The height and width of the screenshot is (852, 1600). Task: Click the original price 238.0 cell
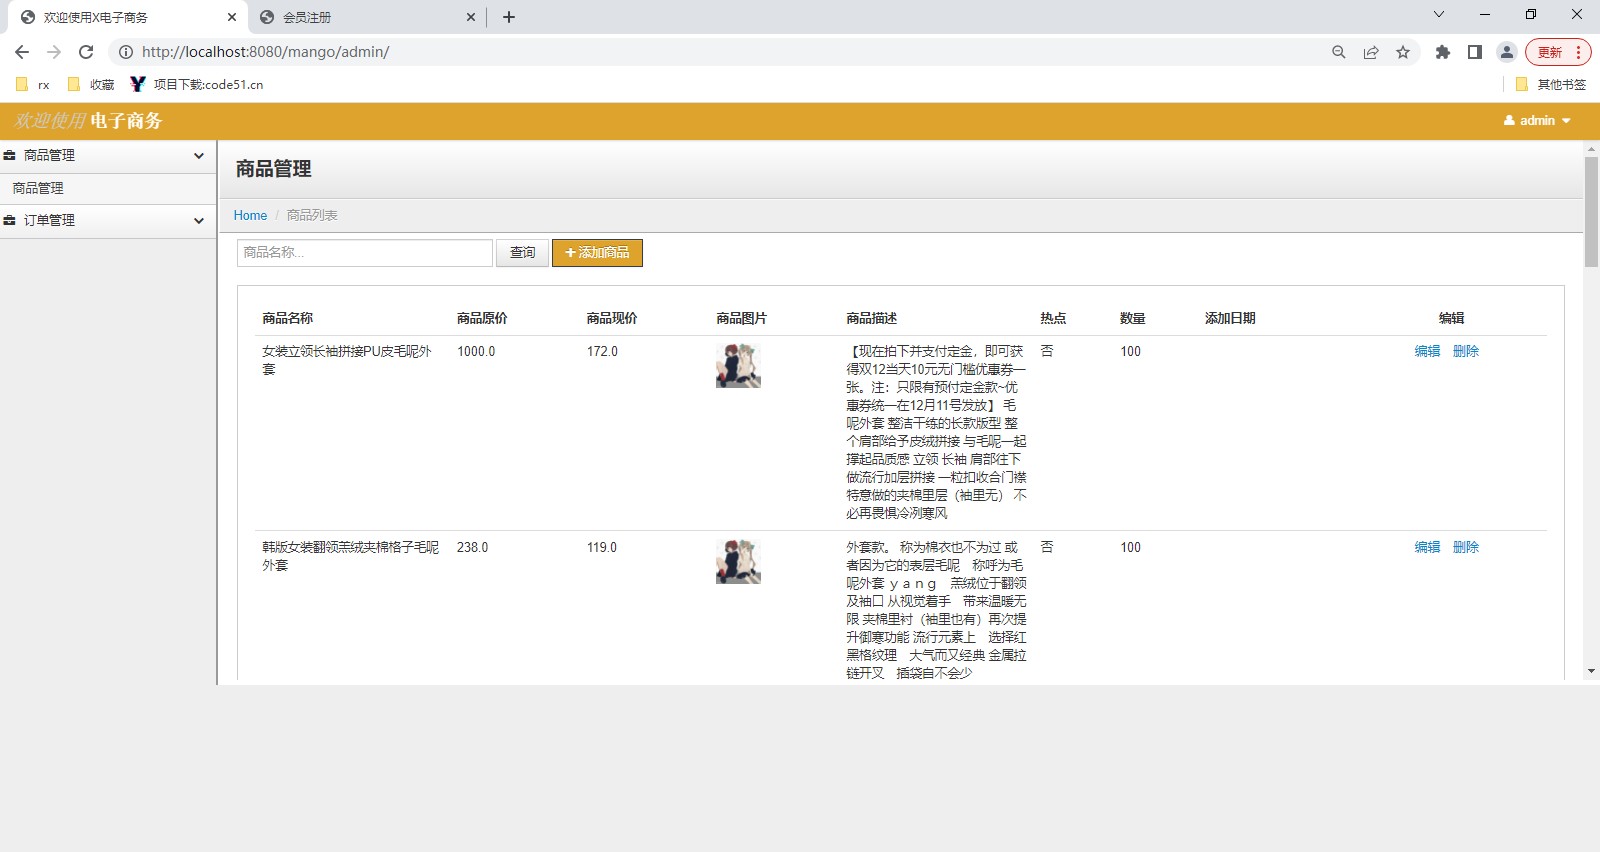point(472,548)
